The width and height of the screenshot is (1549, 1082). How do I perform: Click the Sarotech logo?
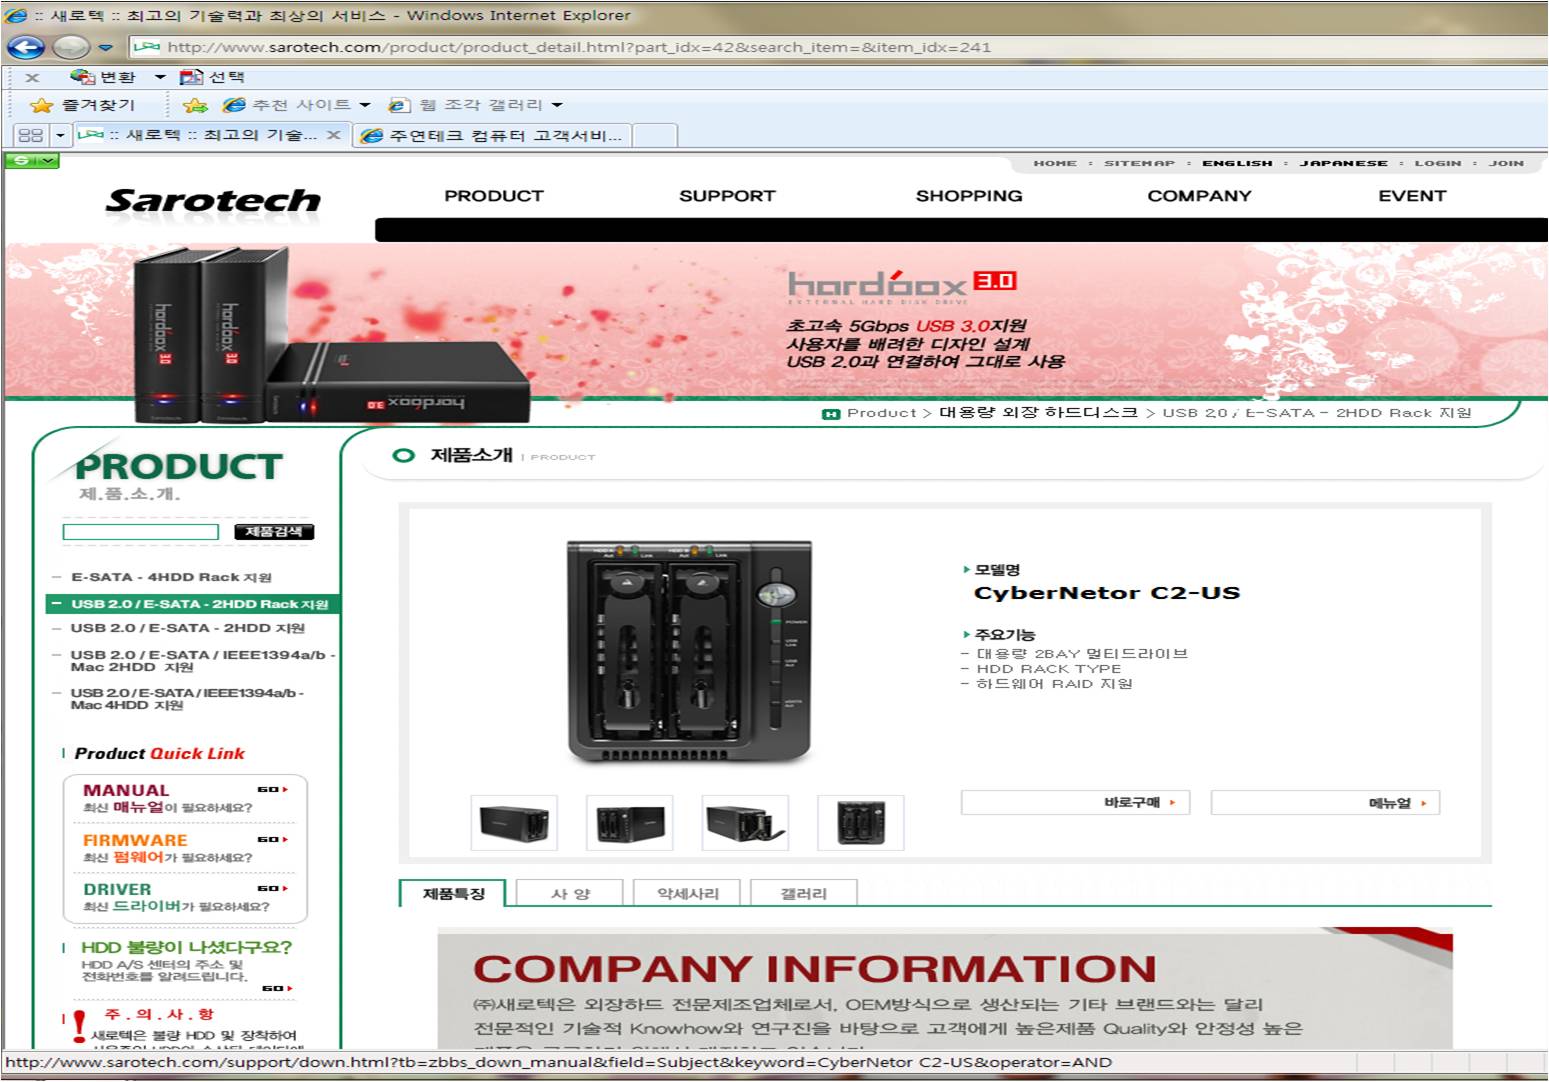[x=213, y=201]
